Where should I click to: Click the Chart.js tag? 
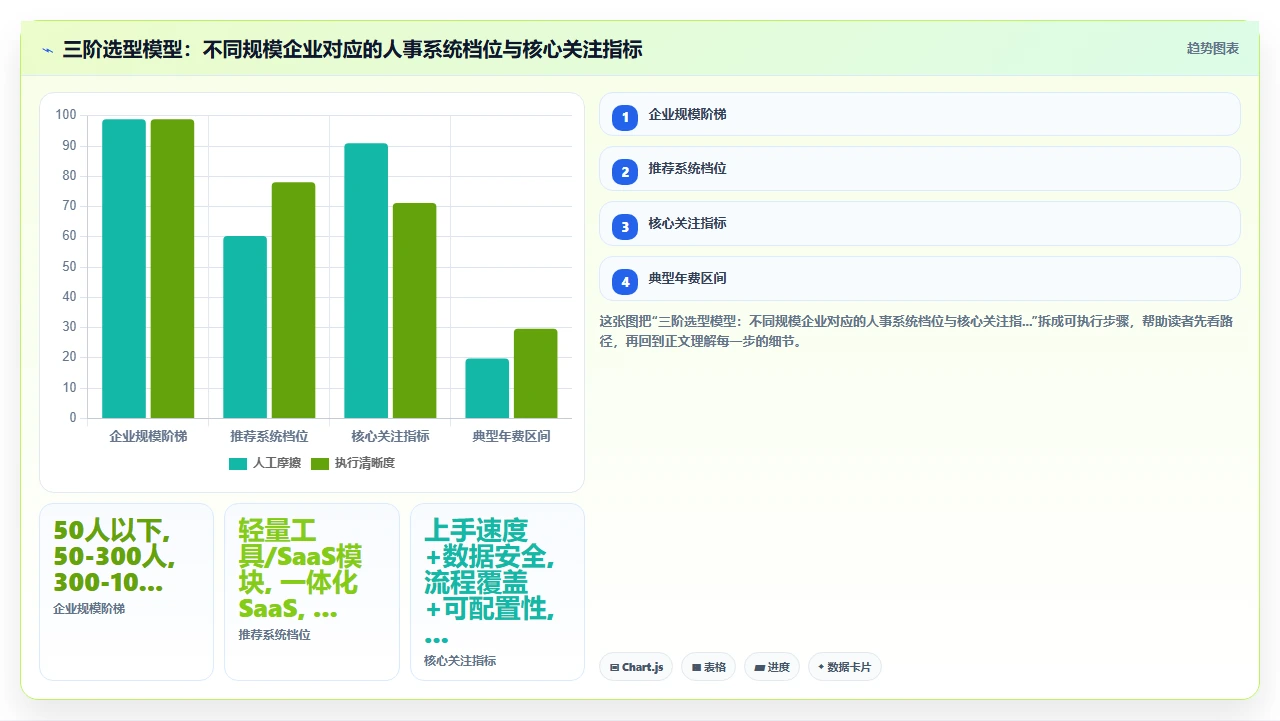[x=636, y=667]
